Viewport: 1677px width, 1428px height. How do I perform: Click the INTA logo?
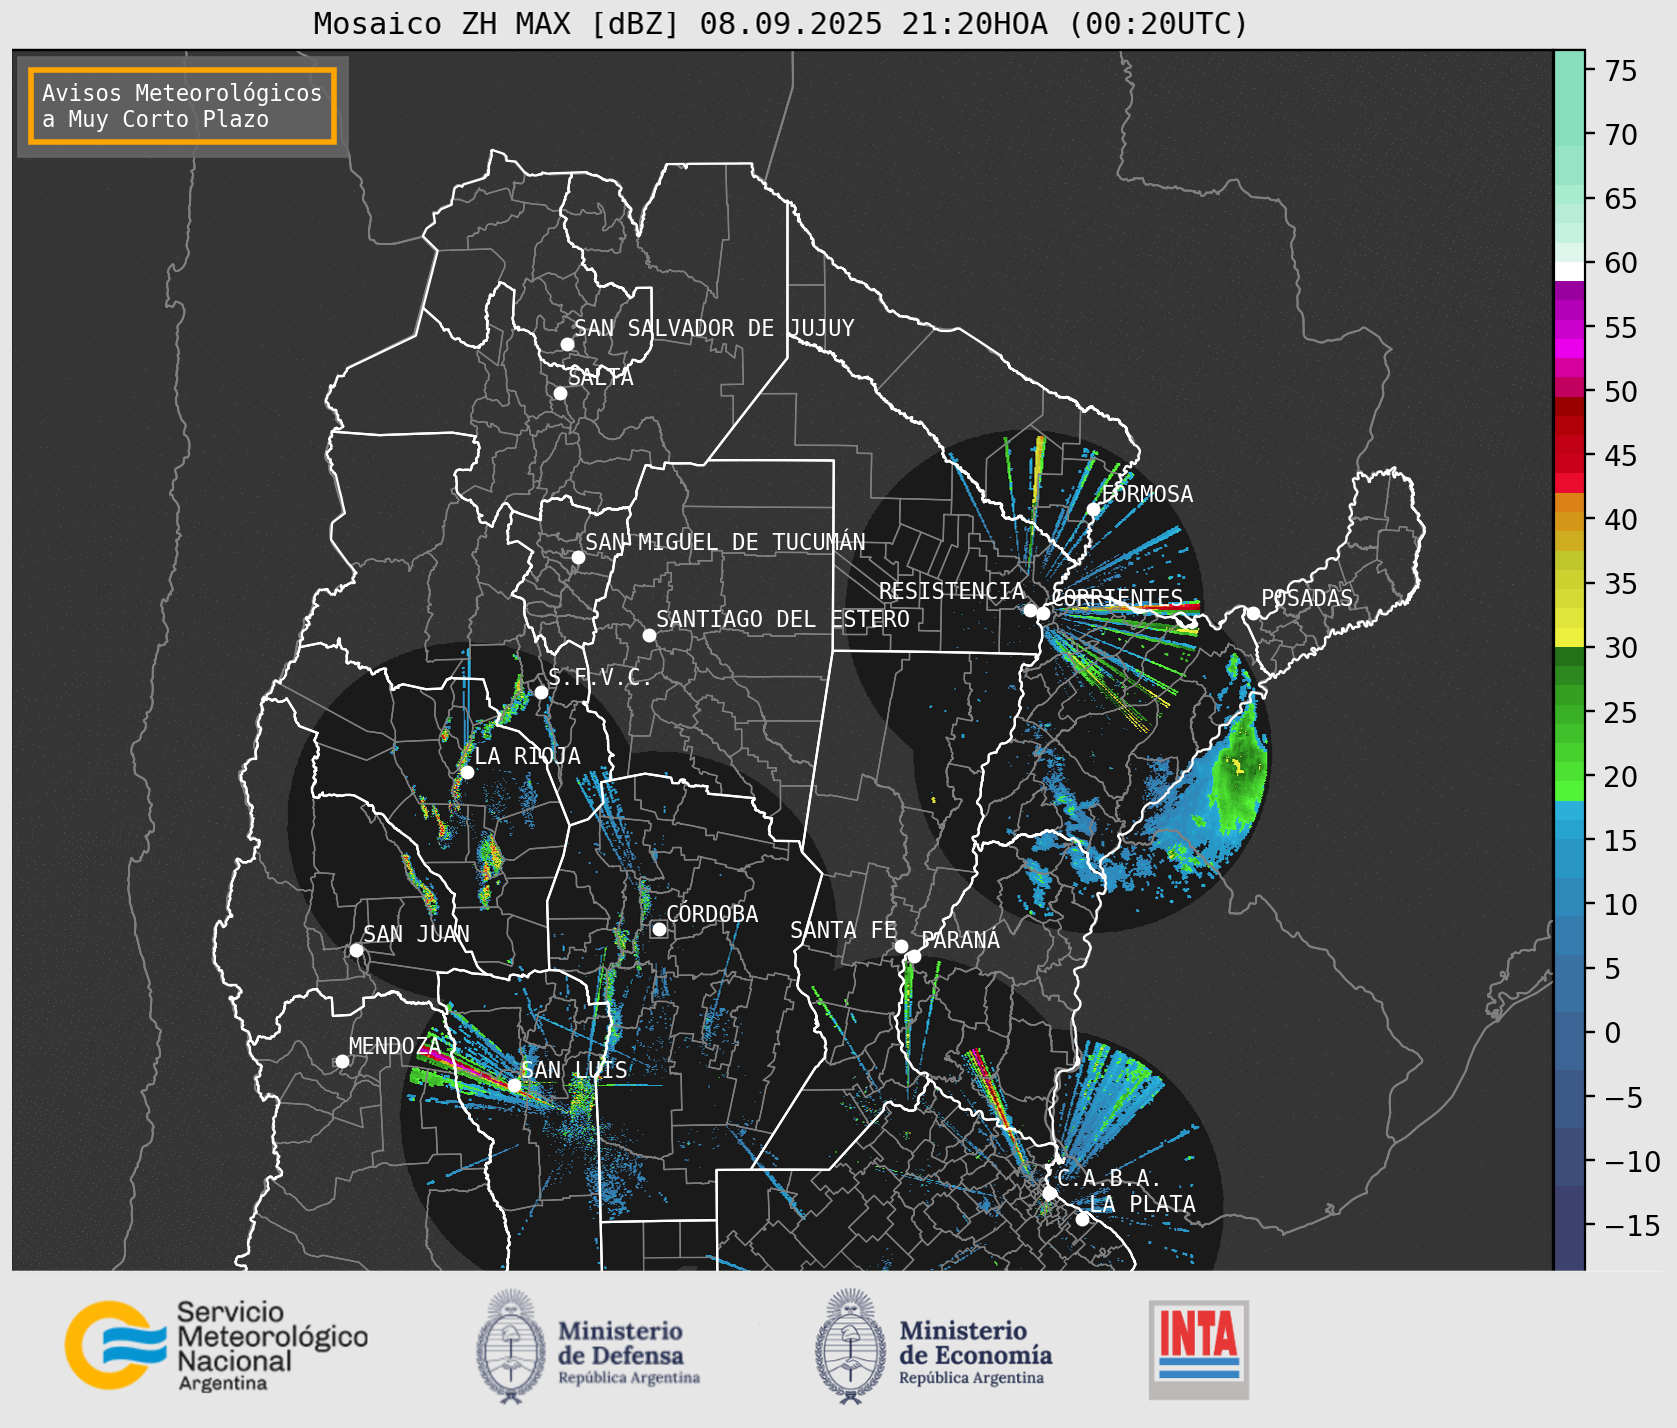pyautogui.click(x=1199, y=1349)
